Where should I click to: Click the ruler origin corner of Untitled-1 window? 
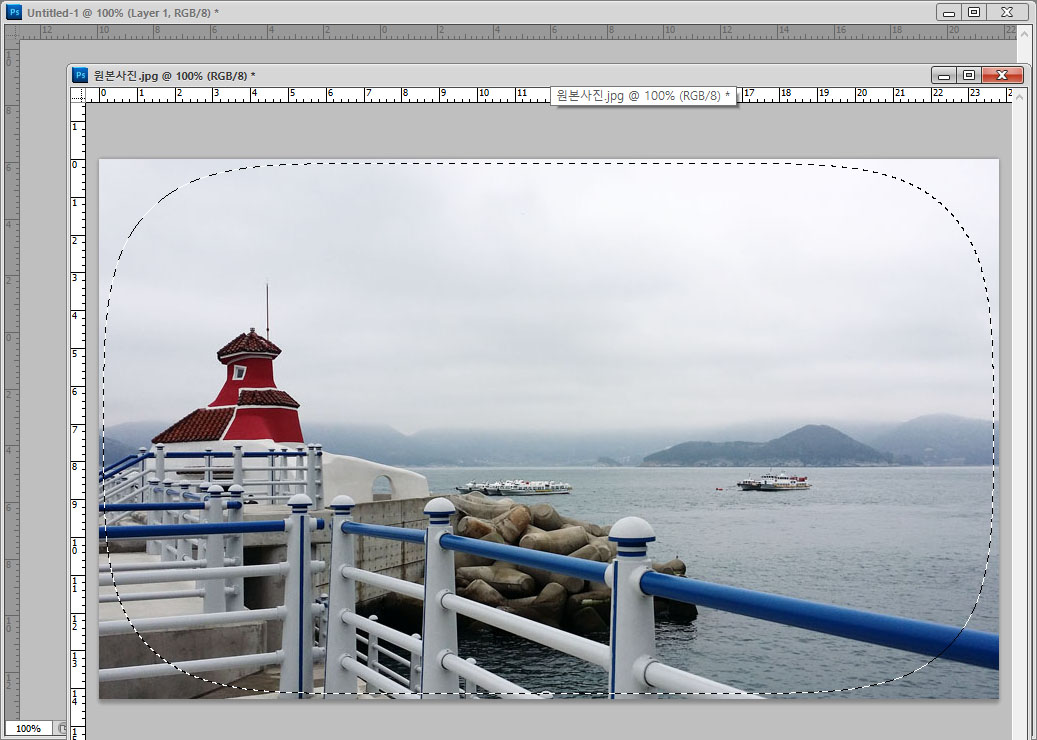(12, 32)
